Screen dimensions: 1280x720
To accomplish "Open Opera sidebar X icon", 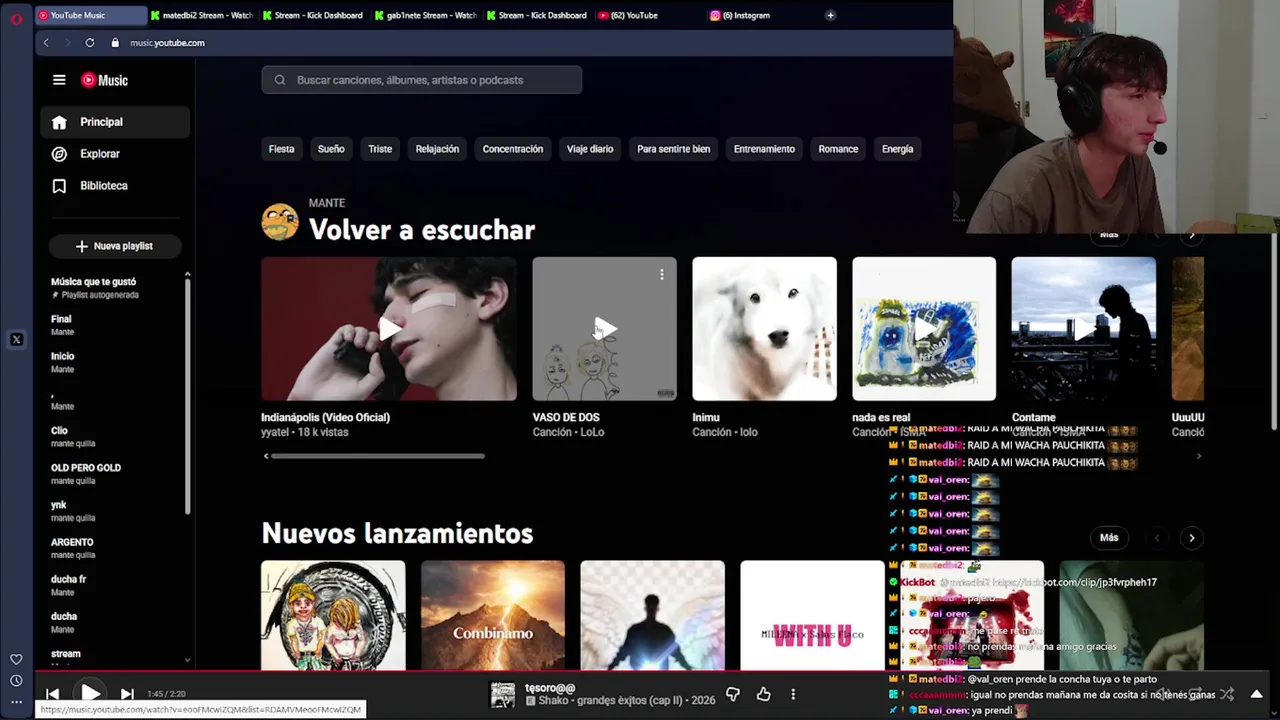I will coord(16,340).
